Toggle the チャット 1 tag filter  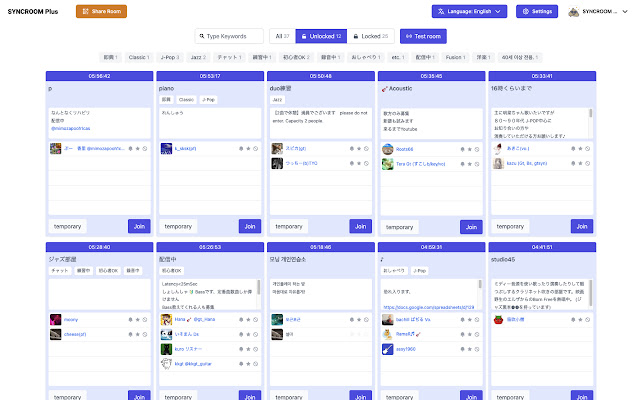[x=229, y=58]
